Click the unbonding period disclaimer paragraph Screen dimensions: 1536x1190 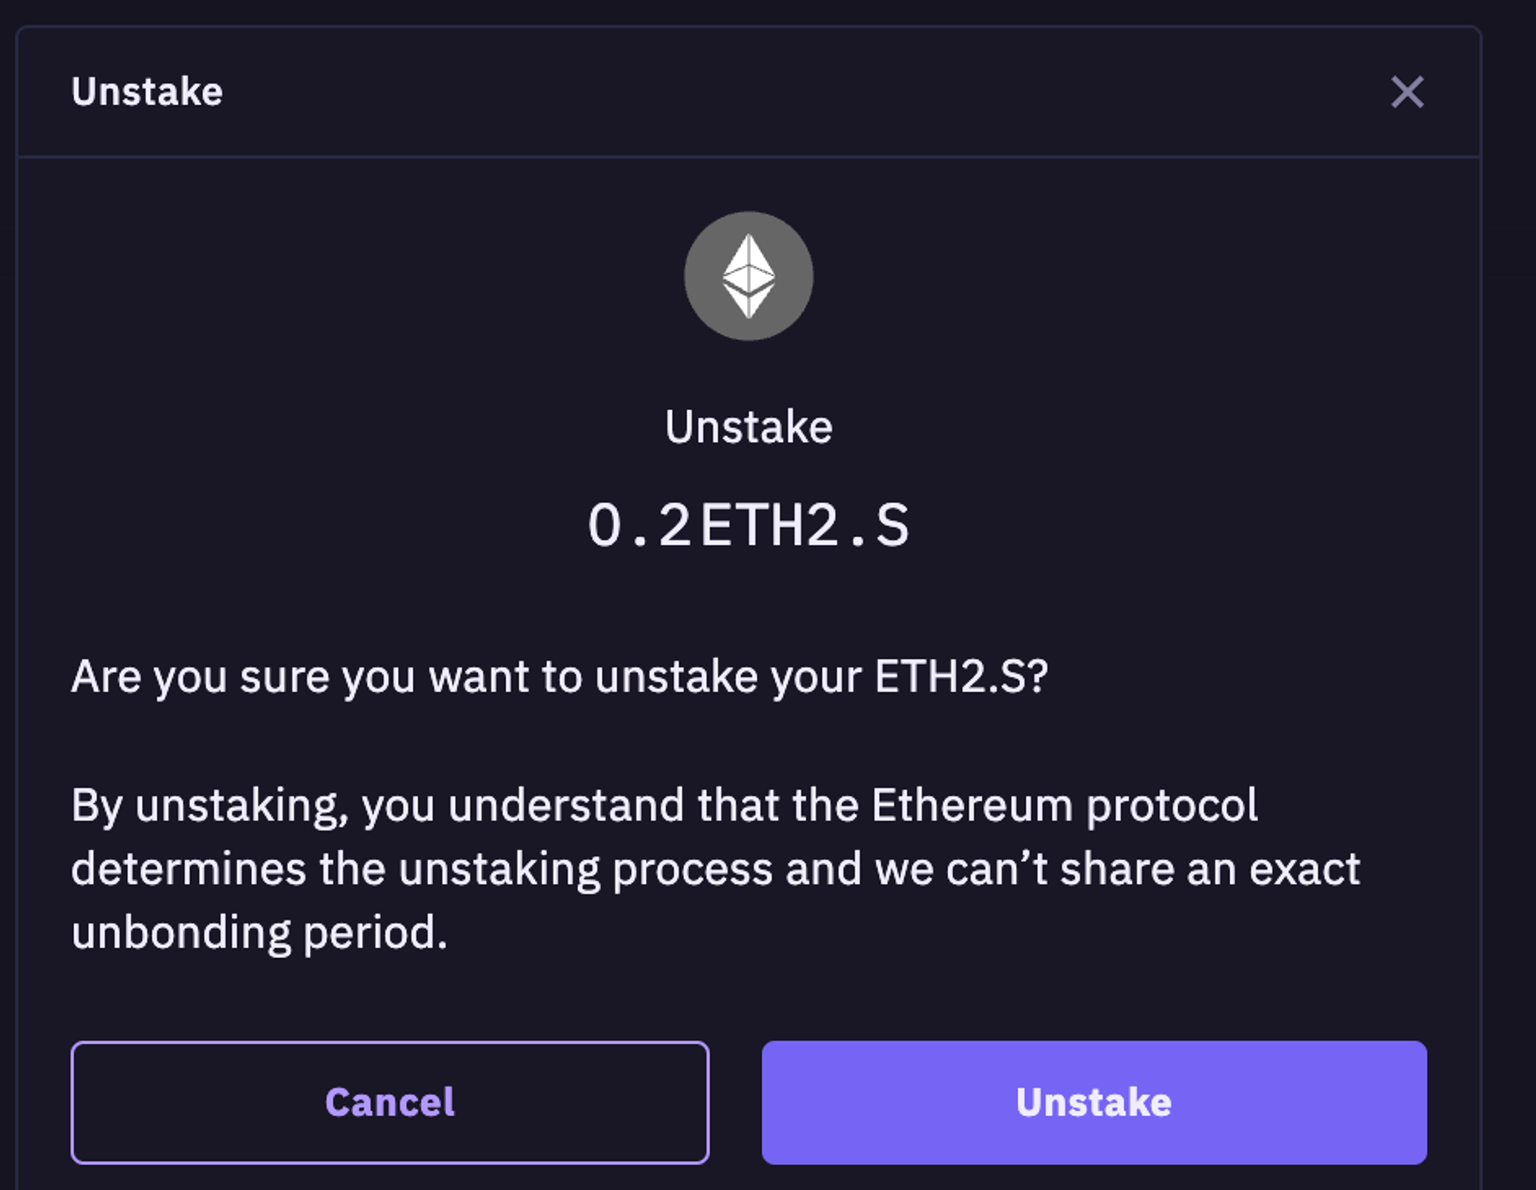pyautogui.click(x=714, y=868)
